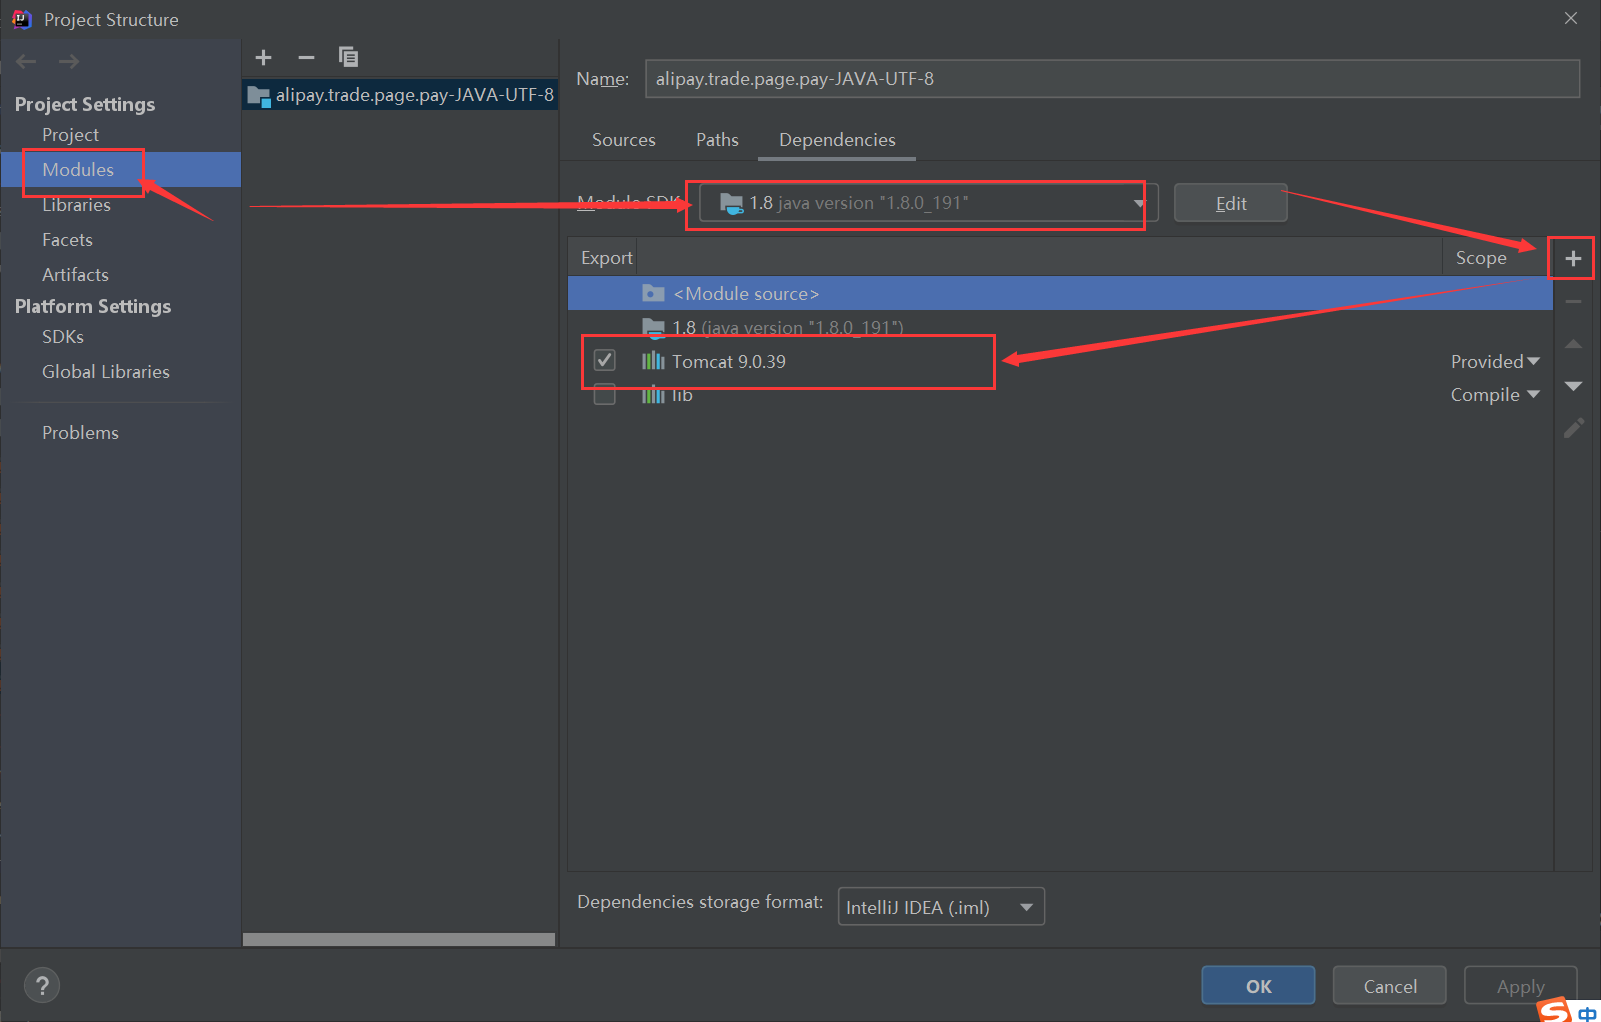This screenshot has height=1022, width=1601.
Task: Click module list horizontal scrollbar
Action: (399, 939)
